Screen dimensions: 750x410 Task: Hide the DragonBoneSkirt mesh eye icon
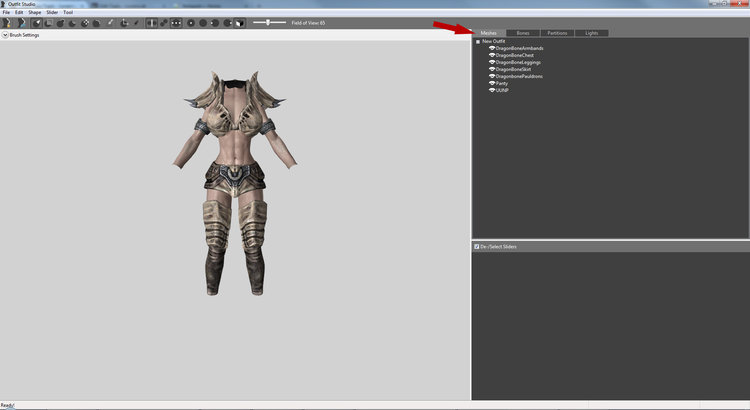pyautogui.click(x=492, y=69)
